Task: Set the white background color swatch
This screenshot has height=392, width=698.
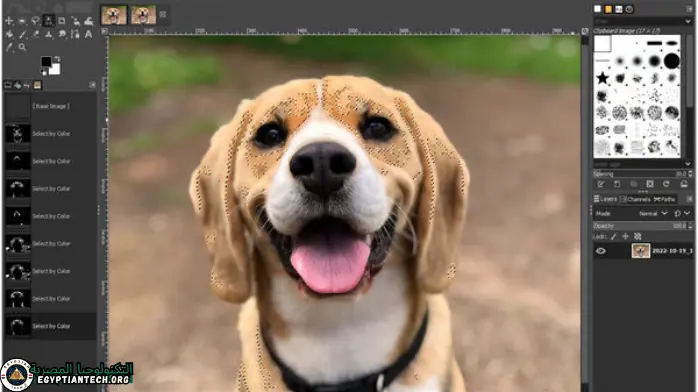Action: tap(55, 69)
